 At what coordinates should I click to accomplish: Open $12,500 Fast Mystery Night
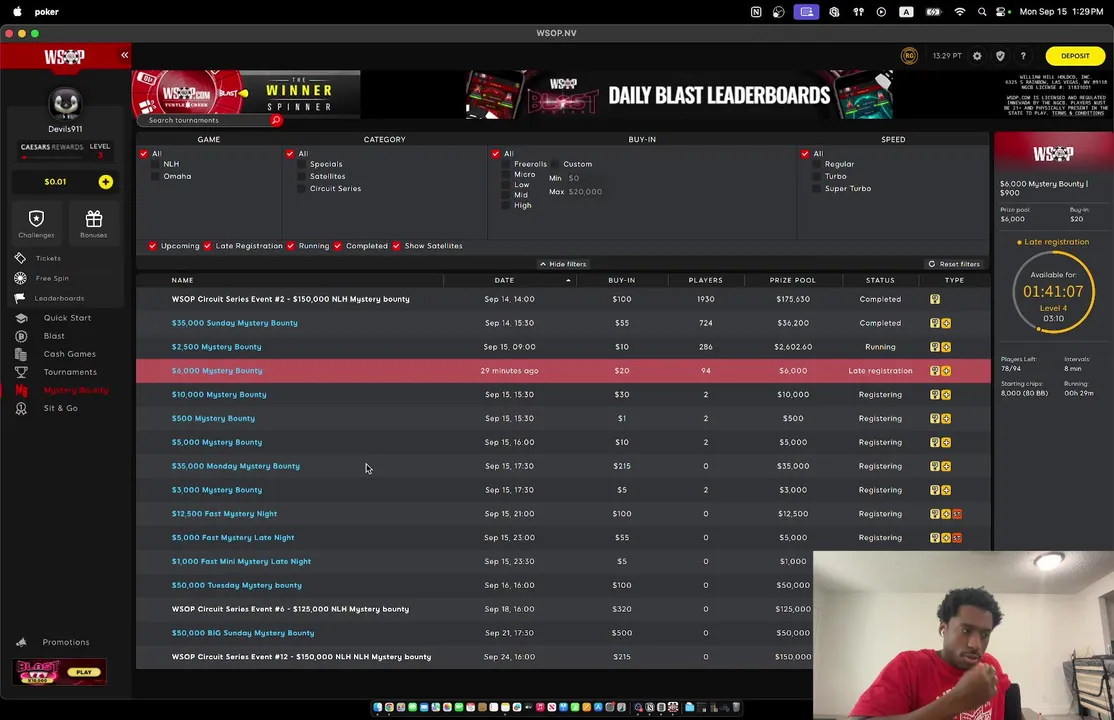pyautogui.click(x=224, y=513)
